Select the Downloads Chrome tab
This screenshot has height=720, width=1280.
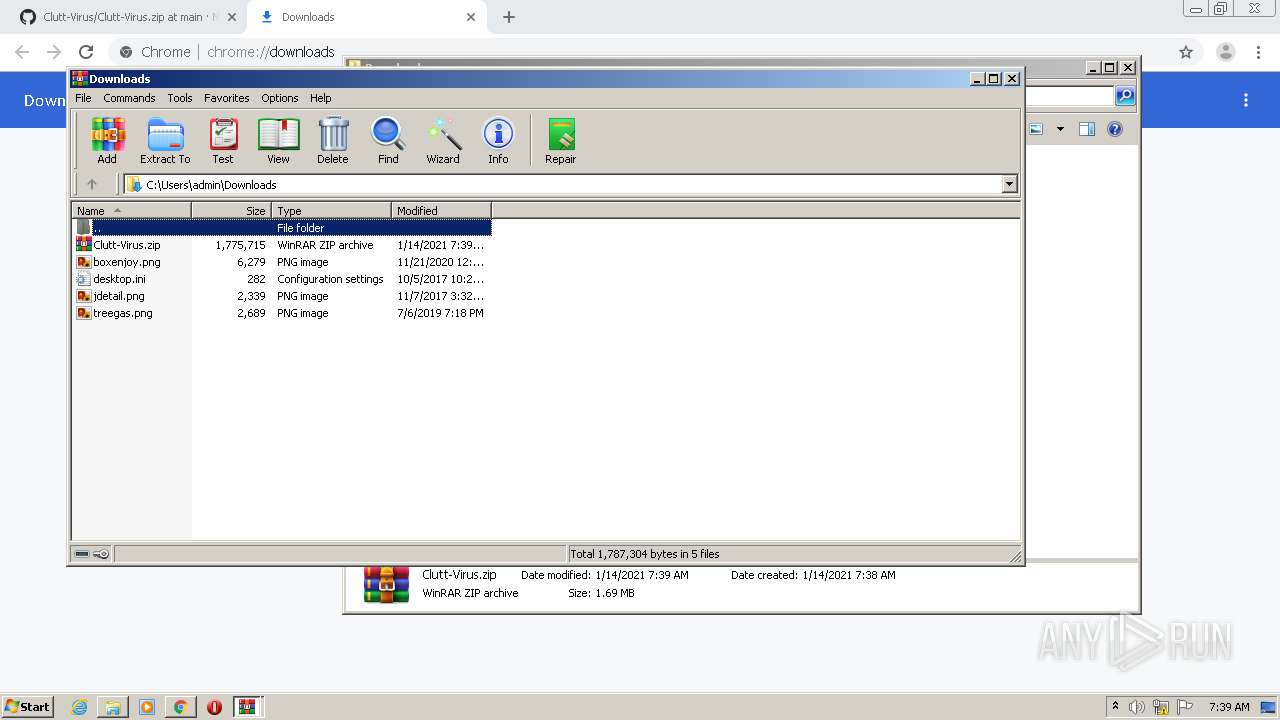tap(365, 17)
